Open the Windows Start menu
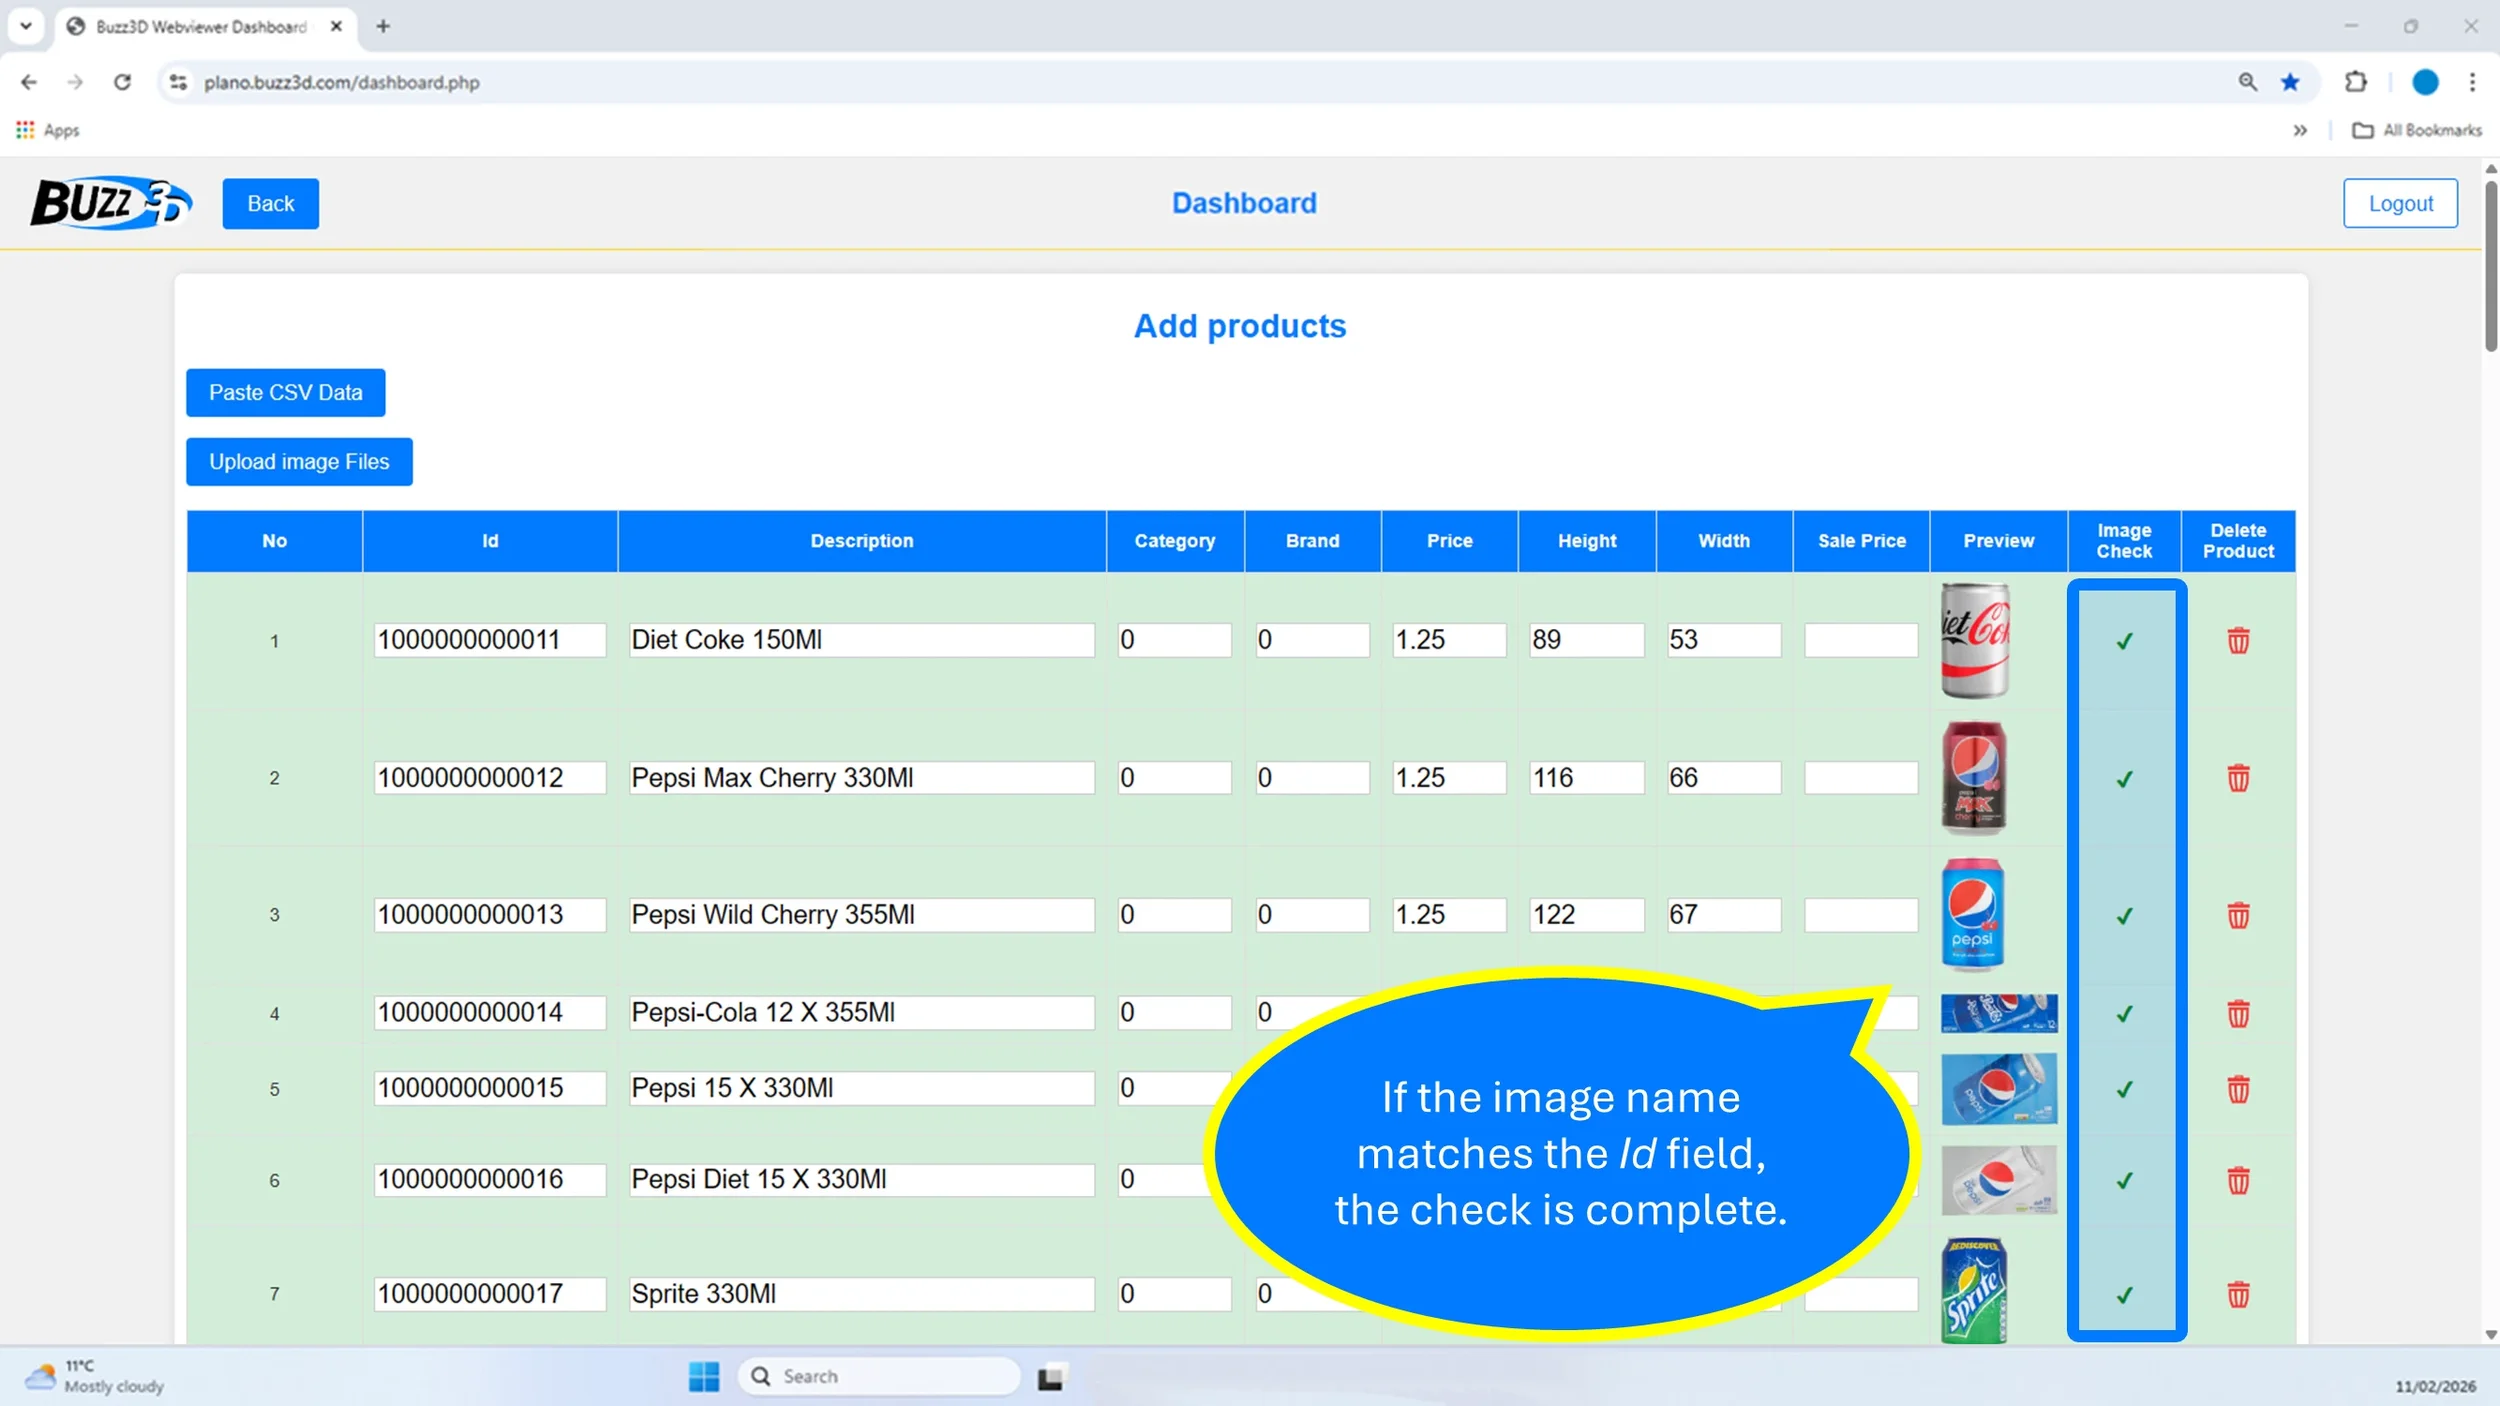This screenshot has width=2500, height=1406. point(703,1376)
